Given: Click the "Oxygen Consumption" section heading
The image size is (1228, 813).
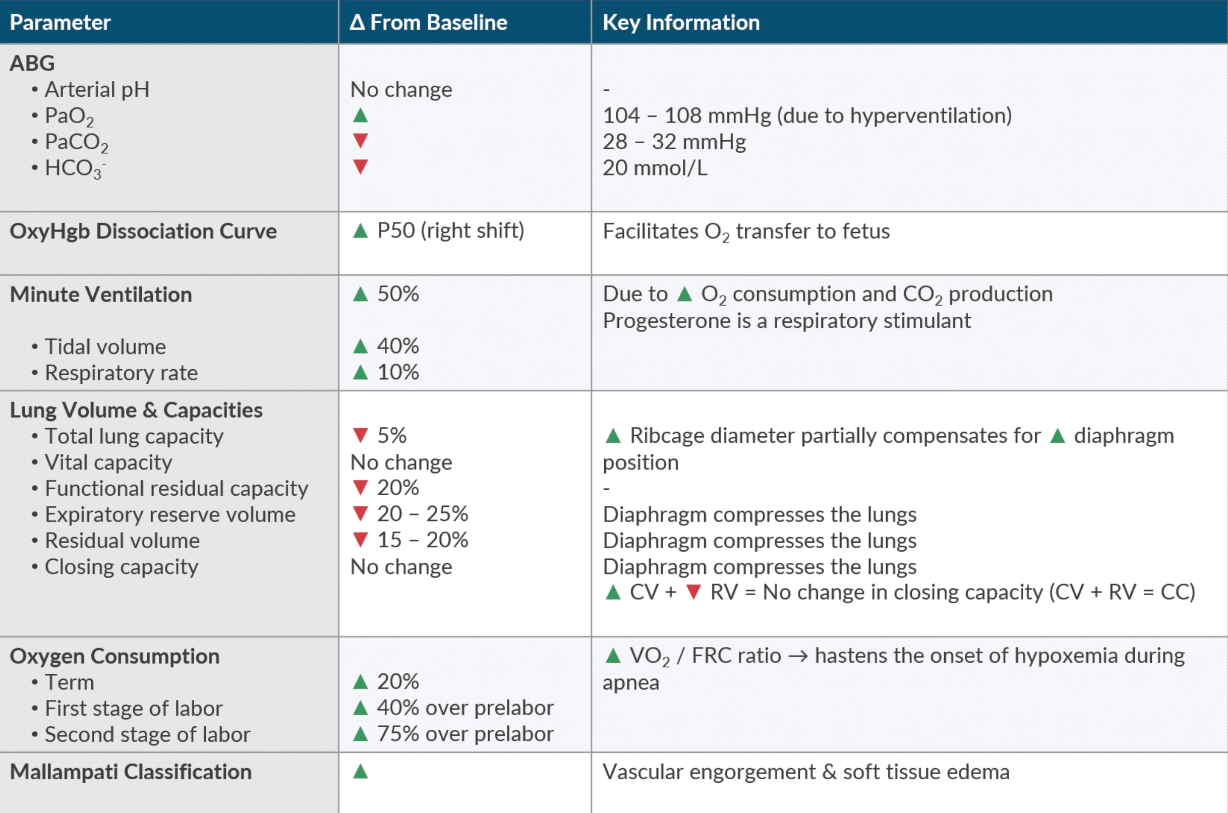Looking at the screenshot, I should (115, 656).
